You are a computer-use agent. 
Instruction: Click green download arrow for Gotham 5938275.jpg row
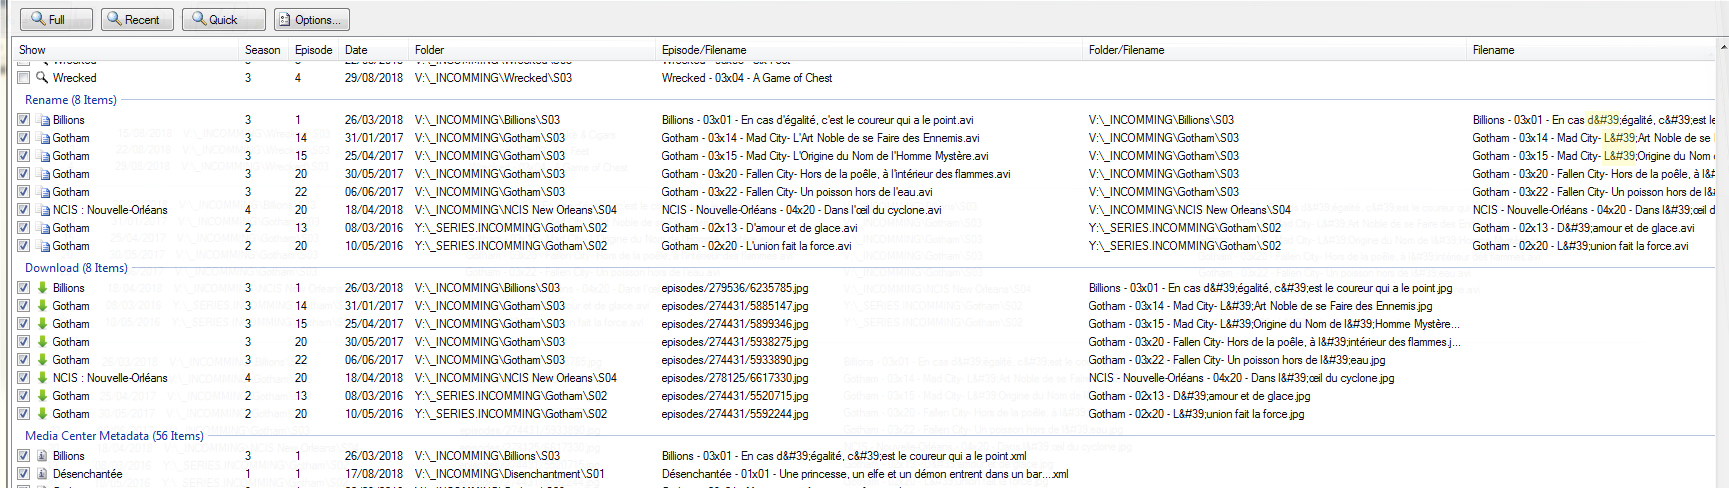coord(43,342)
